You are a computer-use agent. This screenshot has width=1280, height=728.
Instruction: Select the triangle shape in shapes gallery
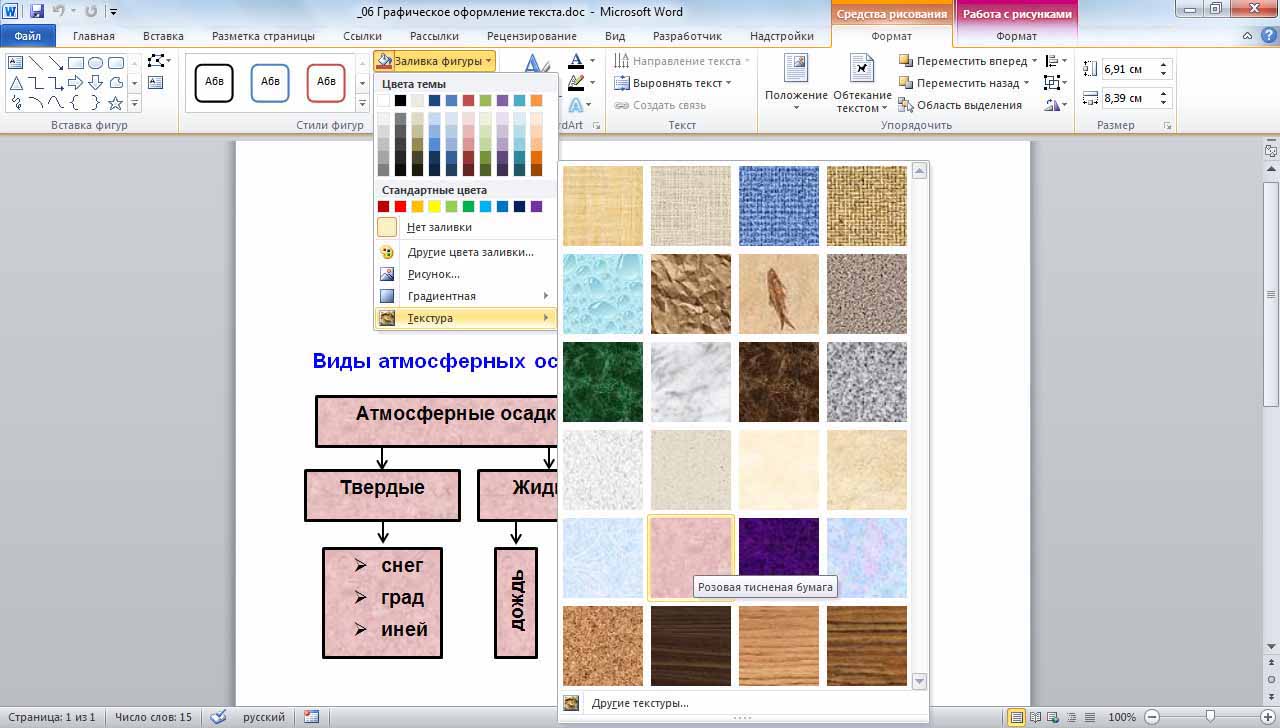[16, 83]
